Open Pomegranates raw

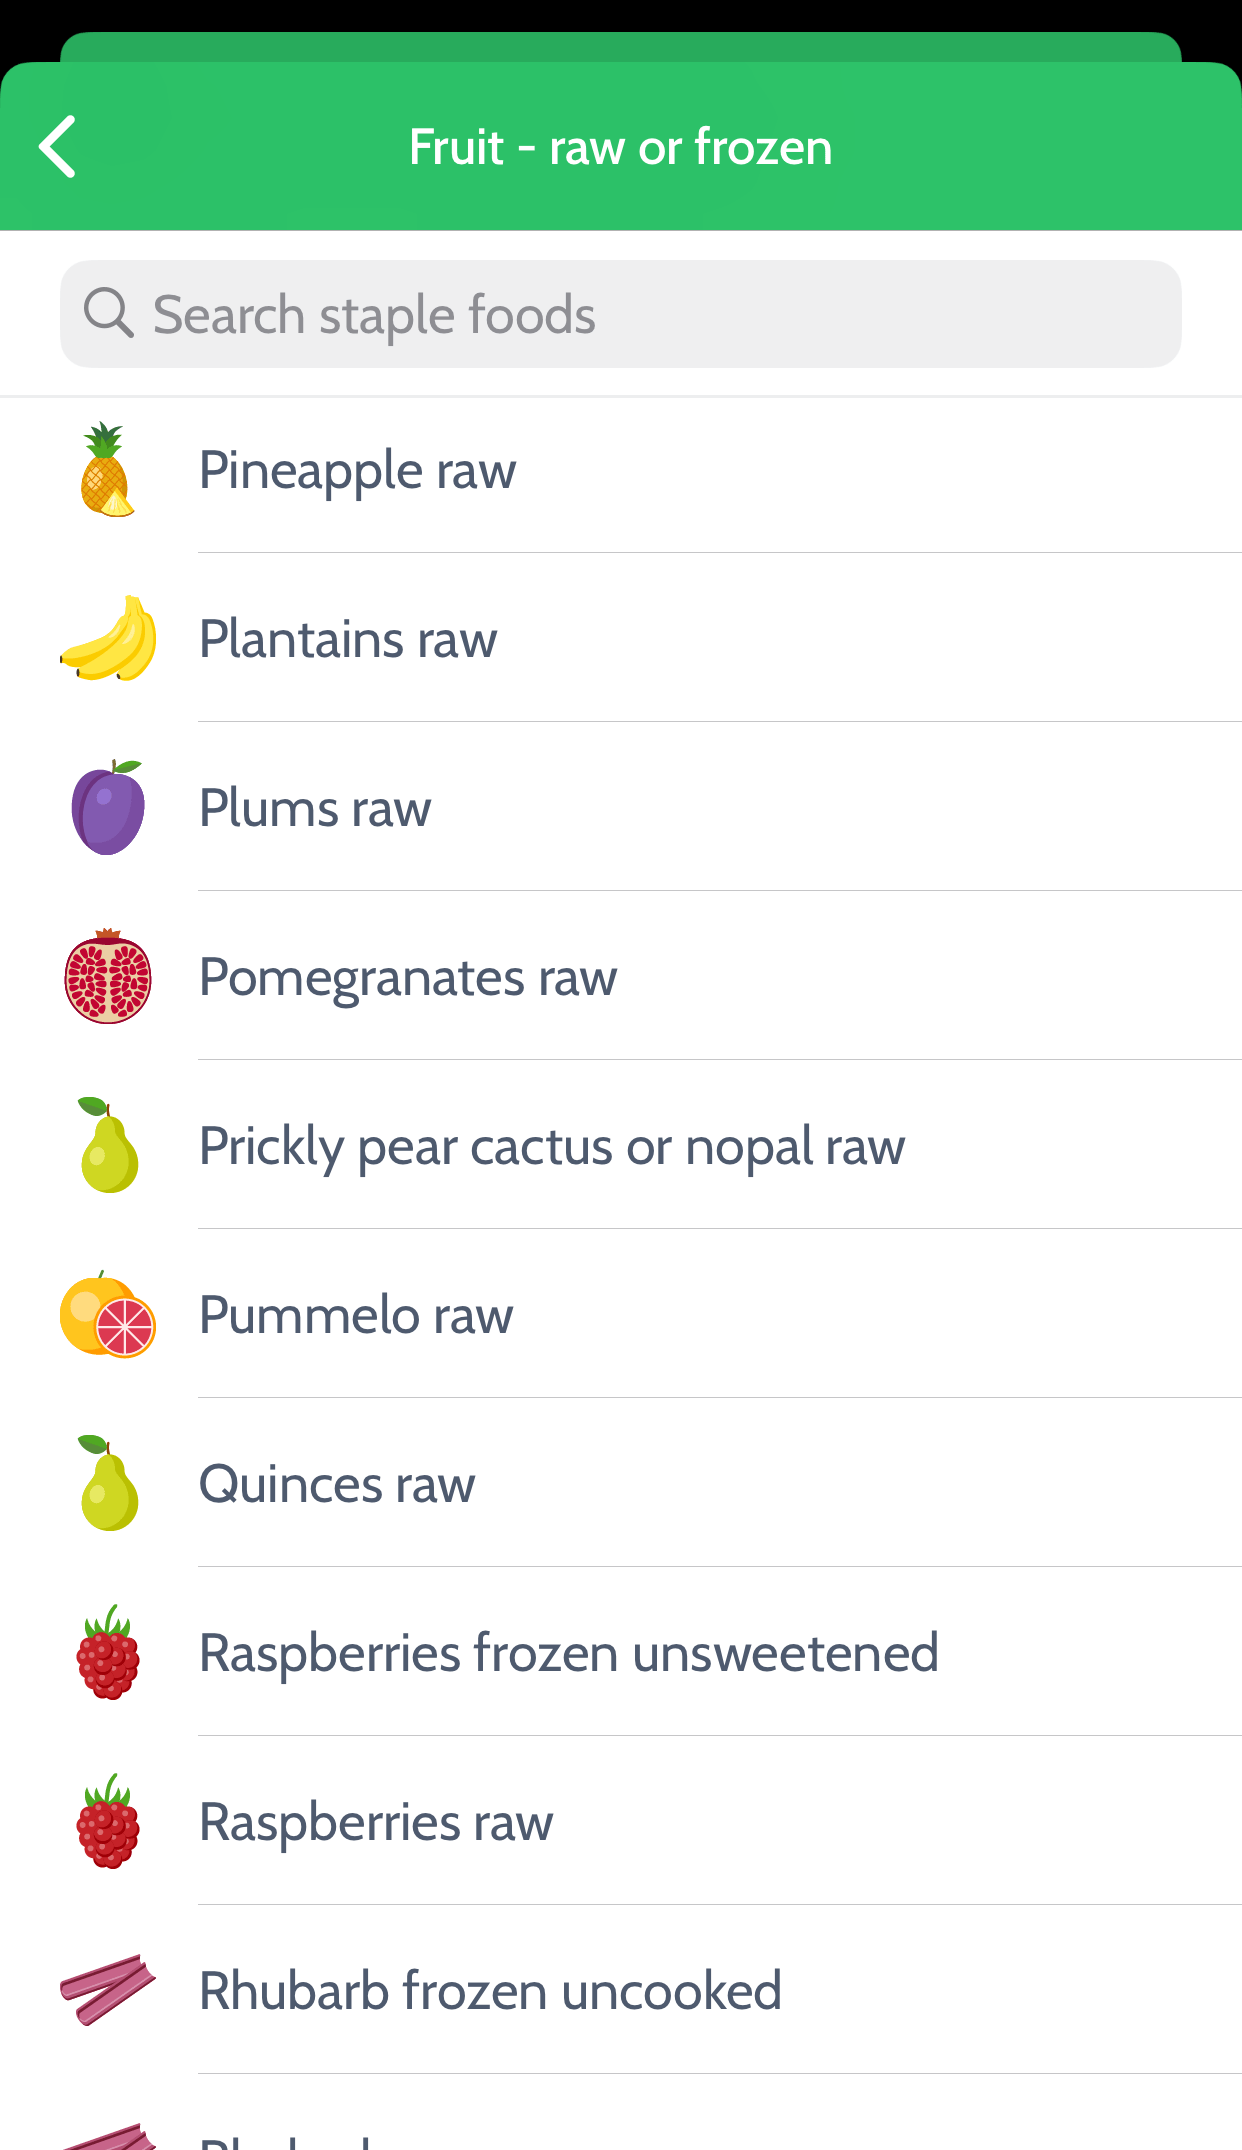point(408,977)
